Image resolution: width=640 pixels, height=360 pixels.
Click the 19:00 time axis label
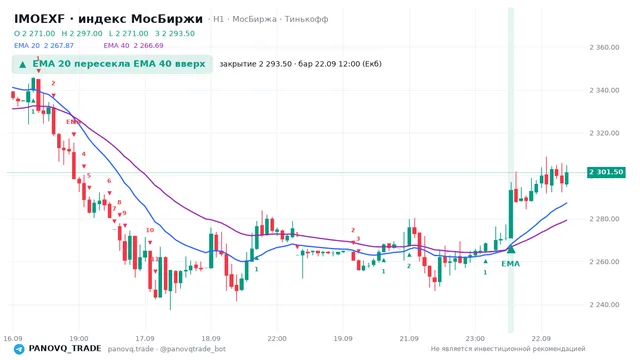pos(79,338)
